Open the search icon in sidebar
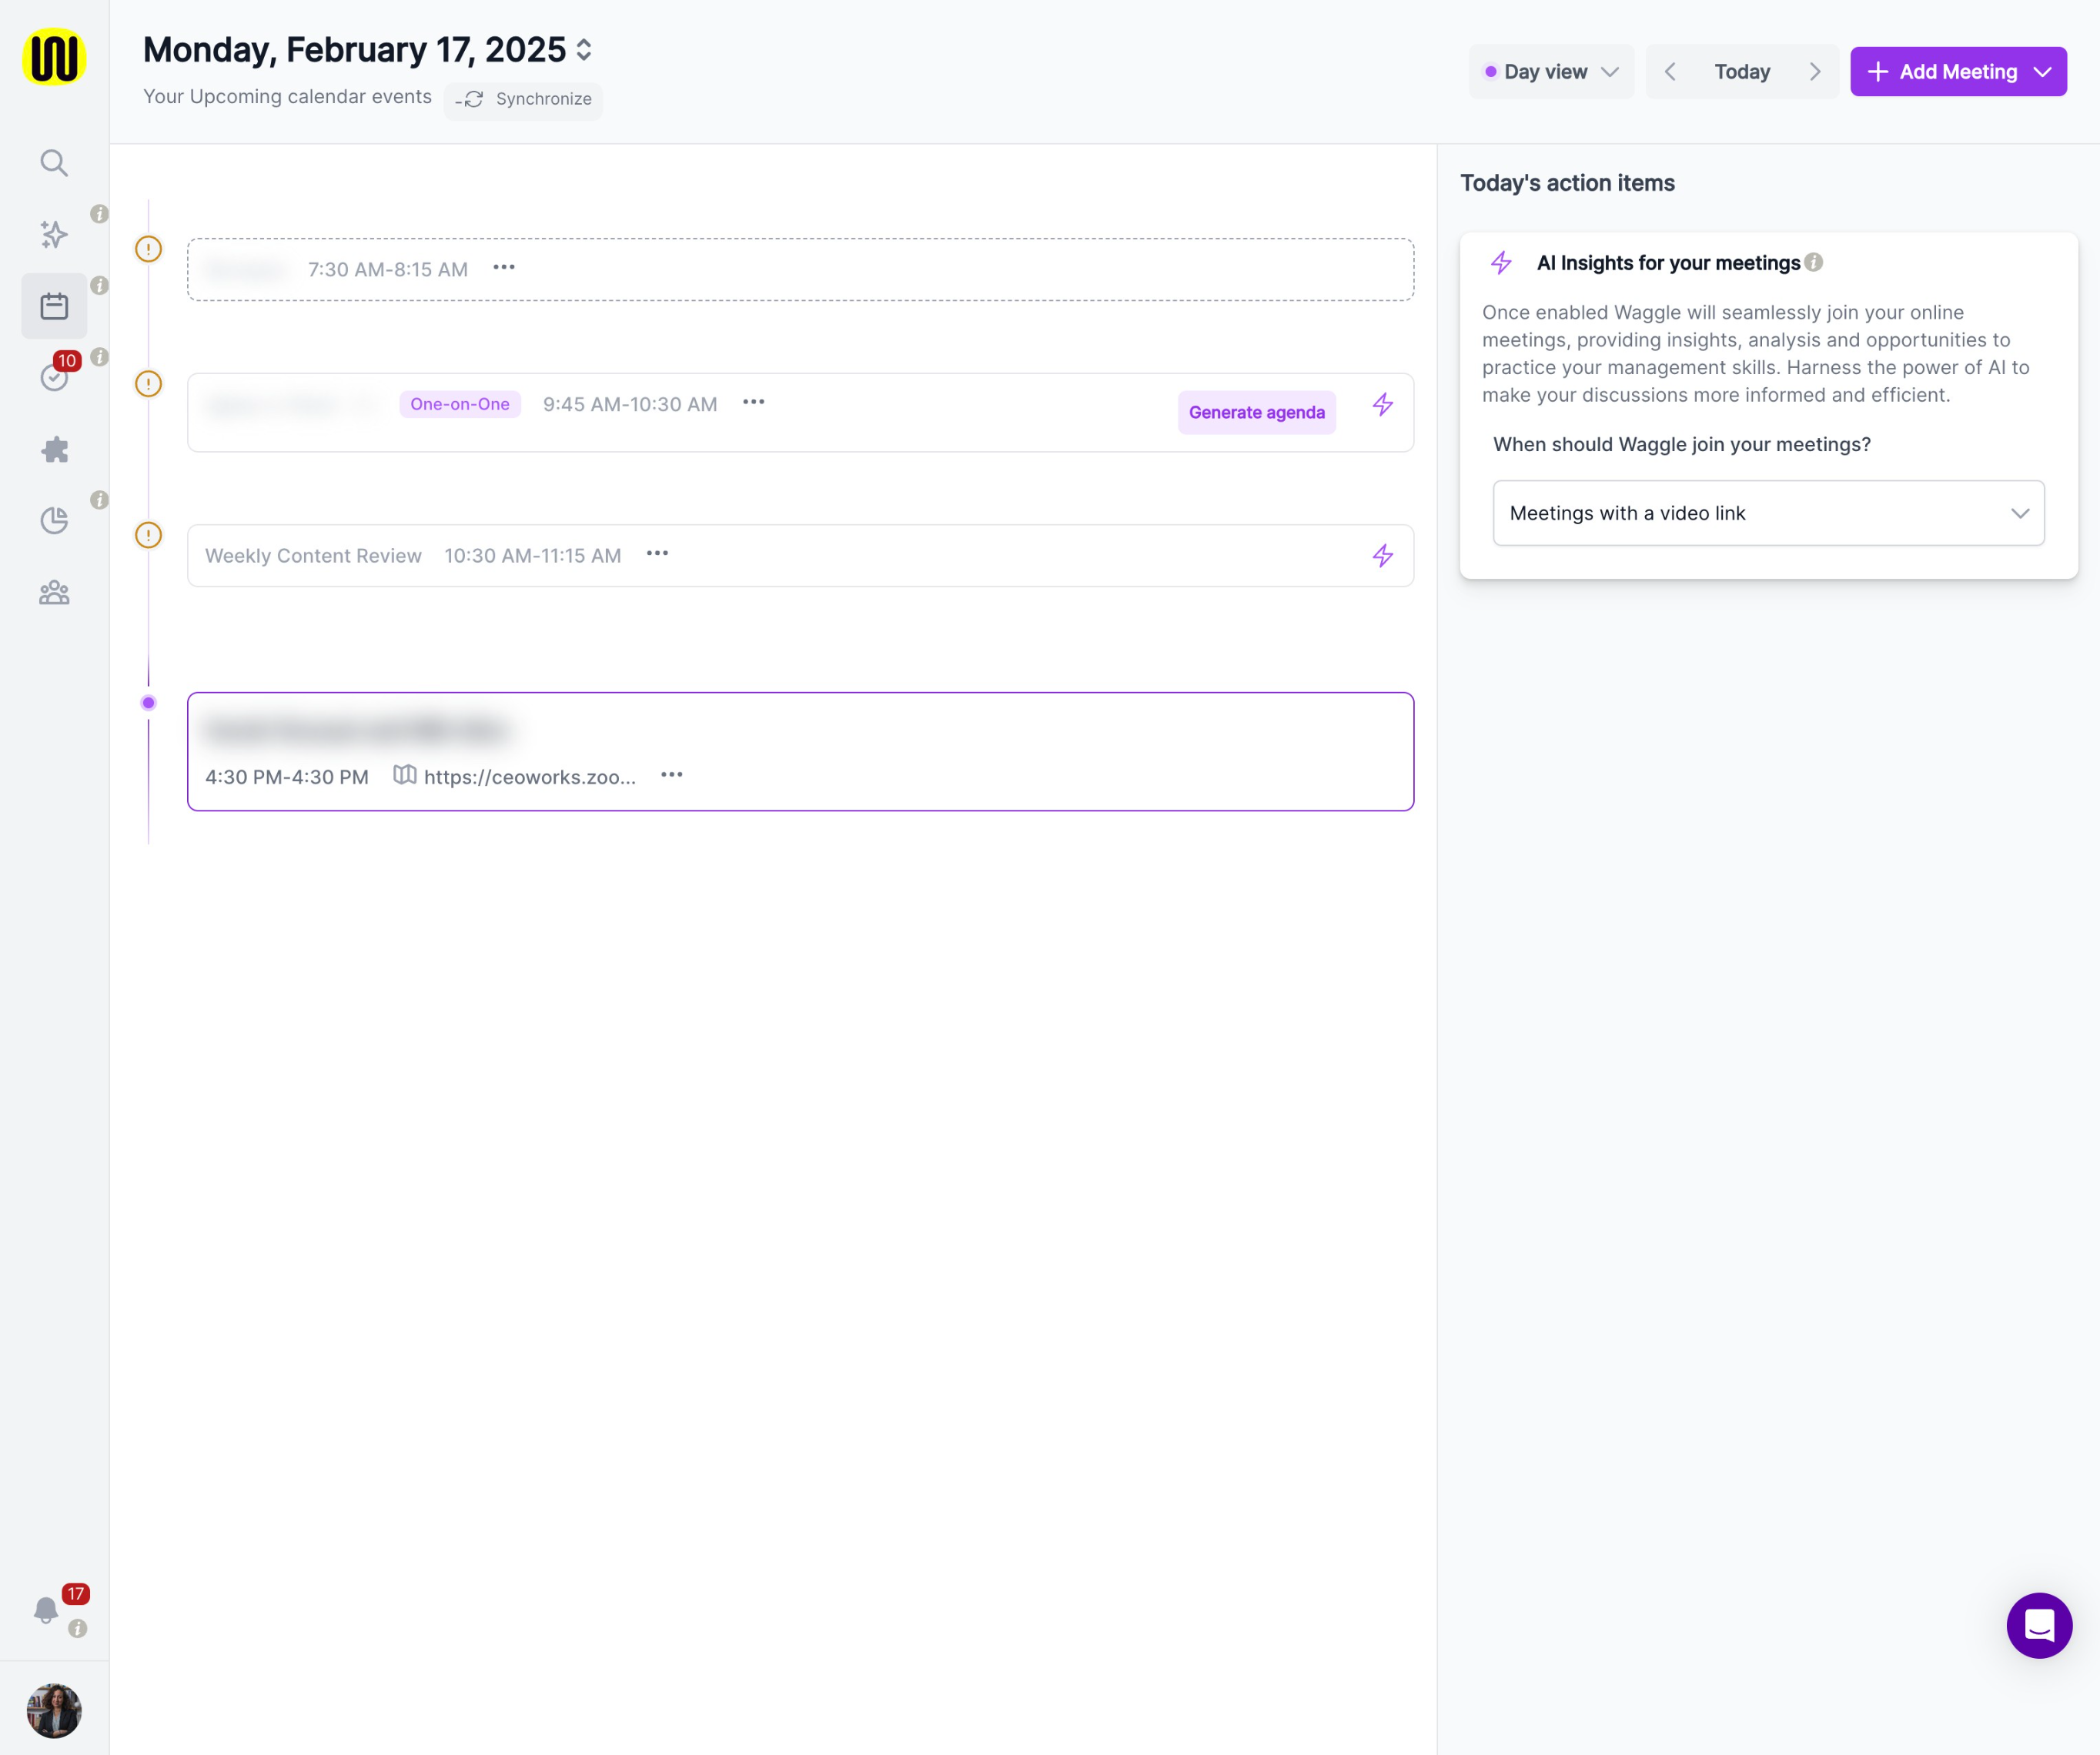The image size is (2100, 1755). [x=54, y=163]
